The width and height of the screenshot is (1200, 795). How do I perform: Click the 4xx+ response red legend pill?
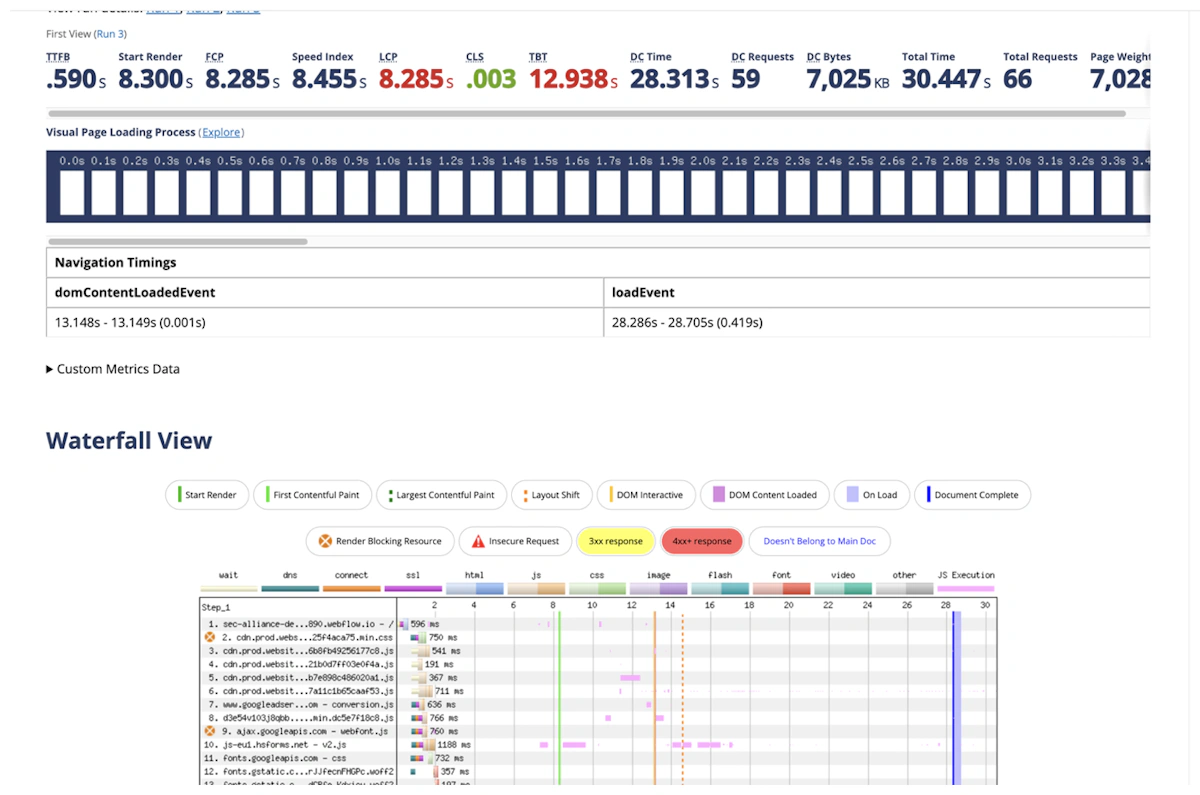[702, 541]
